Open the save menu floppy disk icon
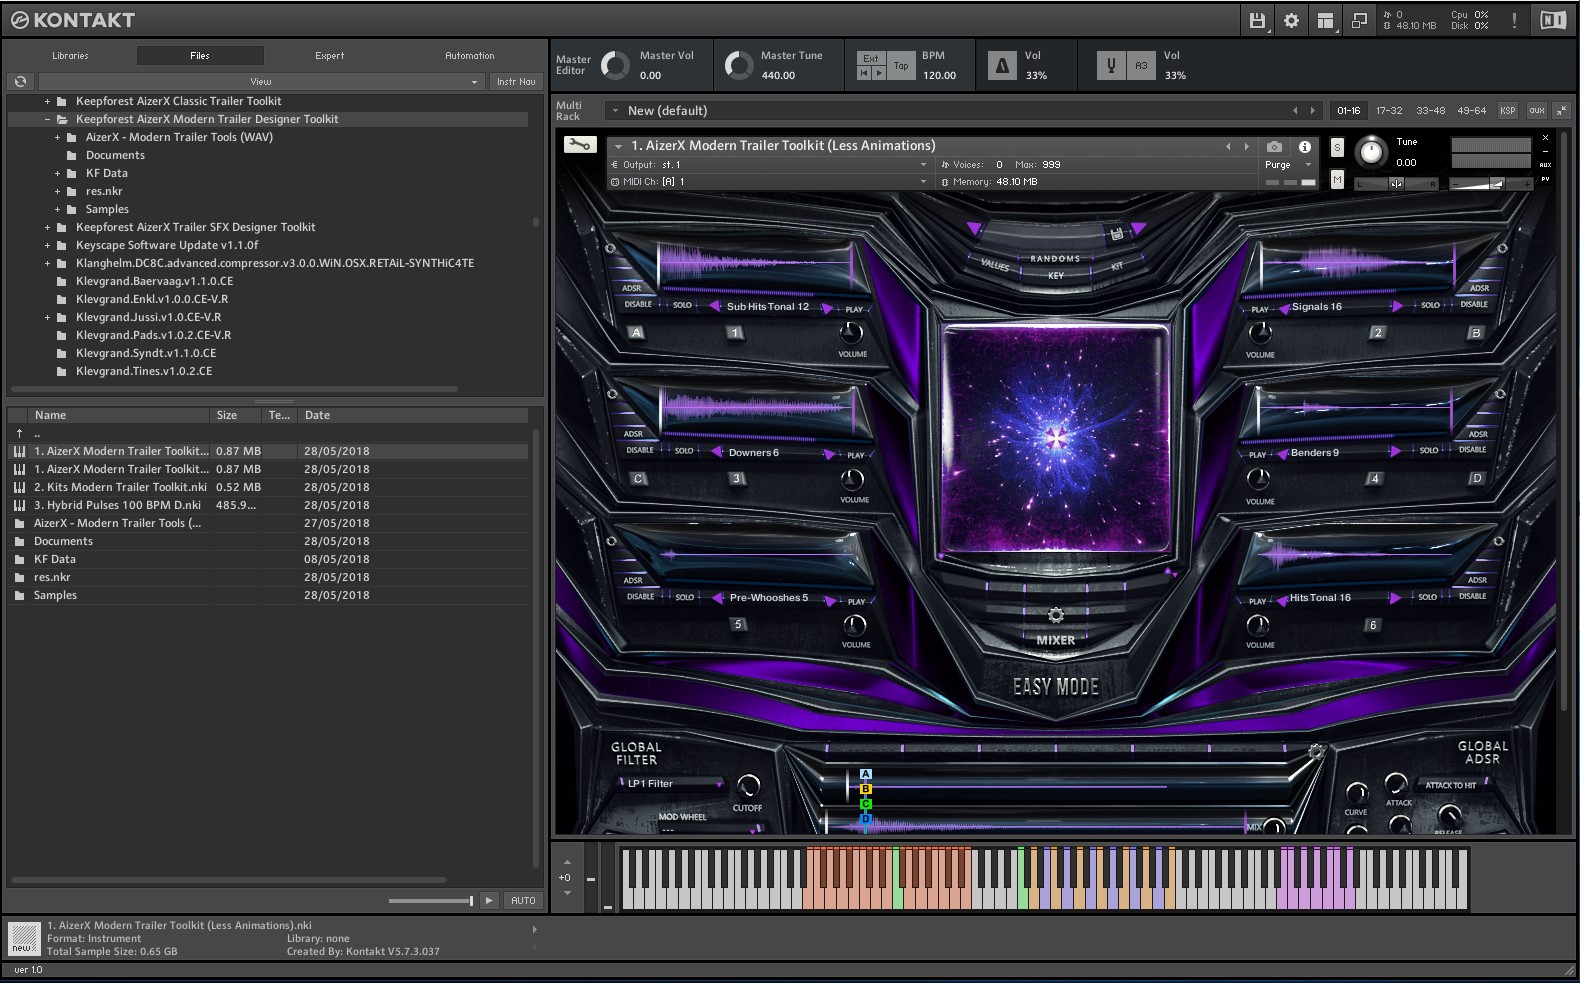Viewport: 1580px width, 983px height. pyautogui.click(x=1258, y=20)
